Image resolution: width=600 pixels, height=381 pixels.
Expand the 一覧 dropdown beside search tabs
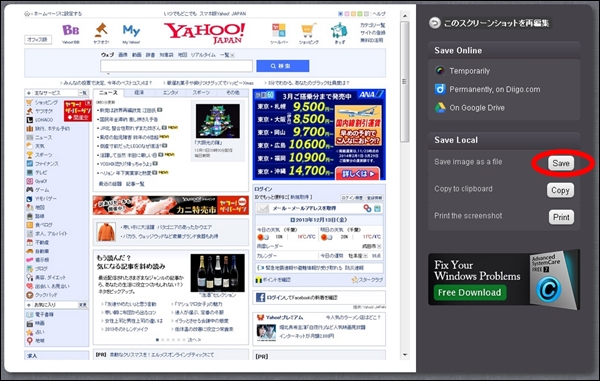tap(227, 55)
